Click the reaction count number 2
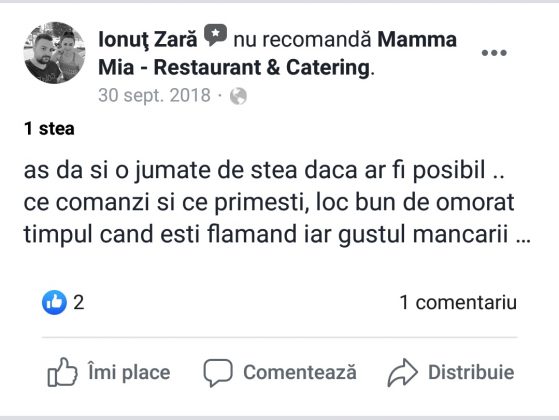The height and width of the screenshot is (420, 559). pos(79,302)
